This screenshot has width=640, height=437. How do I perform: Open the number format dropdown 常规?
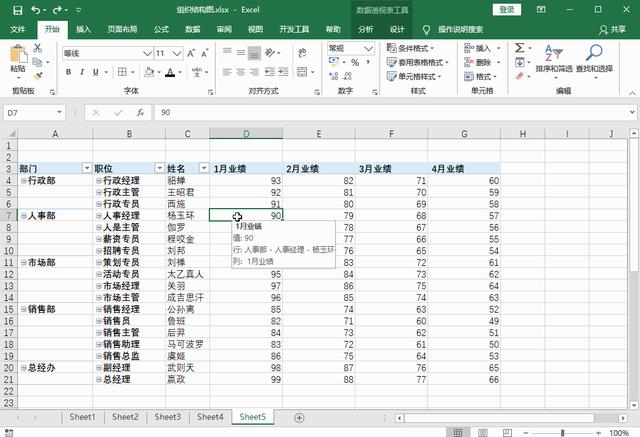pos(369,49)
